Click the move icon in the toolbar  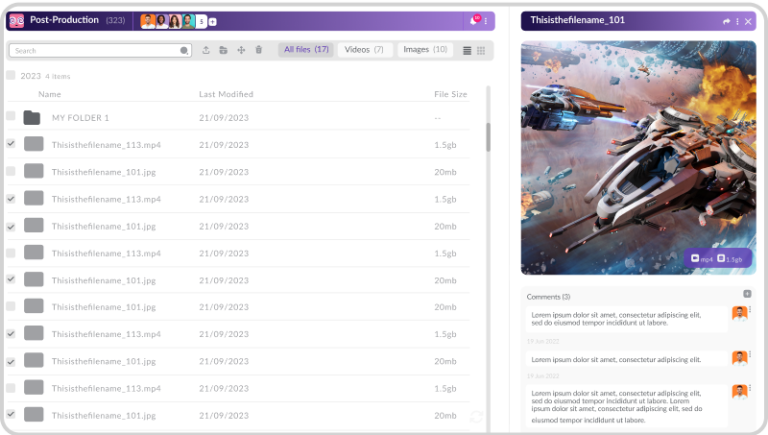241,50
